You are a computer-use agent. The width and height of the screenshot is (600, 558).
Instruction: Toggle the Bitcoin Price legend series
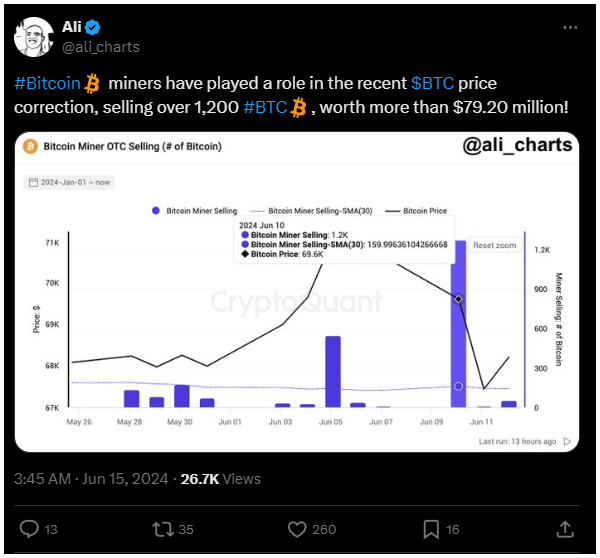416,211
